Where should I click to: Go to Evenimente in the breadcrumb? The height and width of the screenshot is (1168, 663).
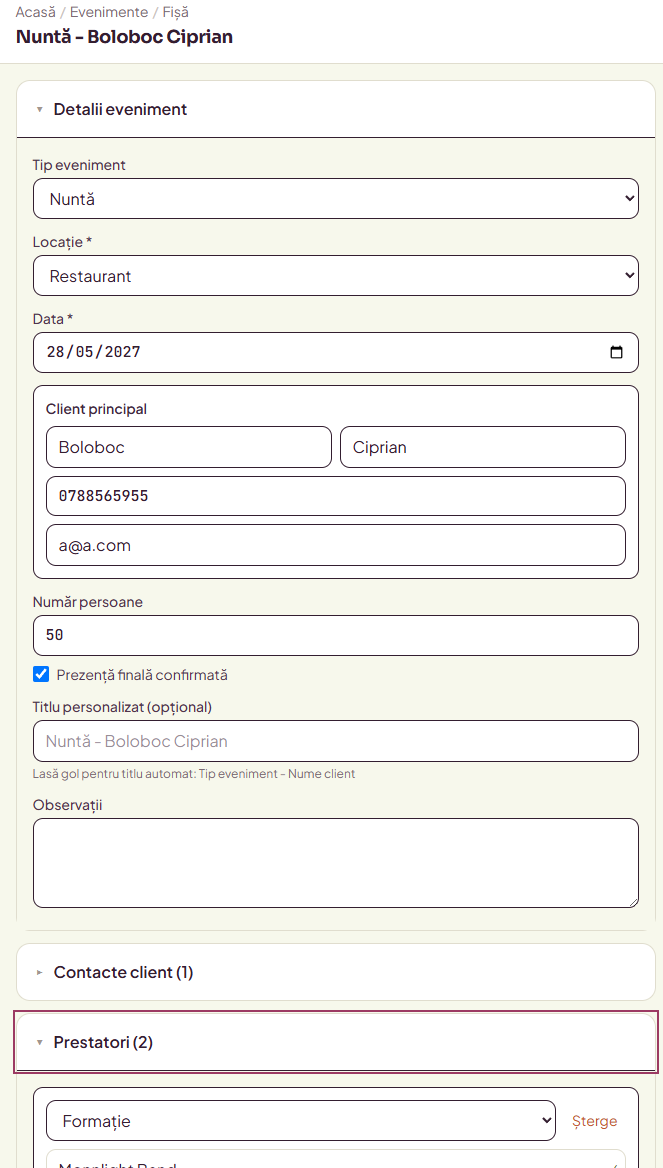109,13
